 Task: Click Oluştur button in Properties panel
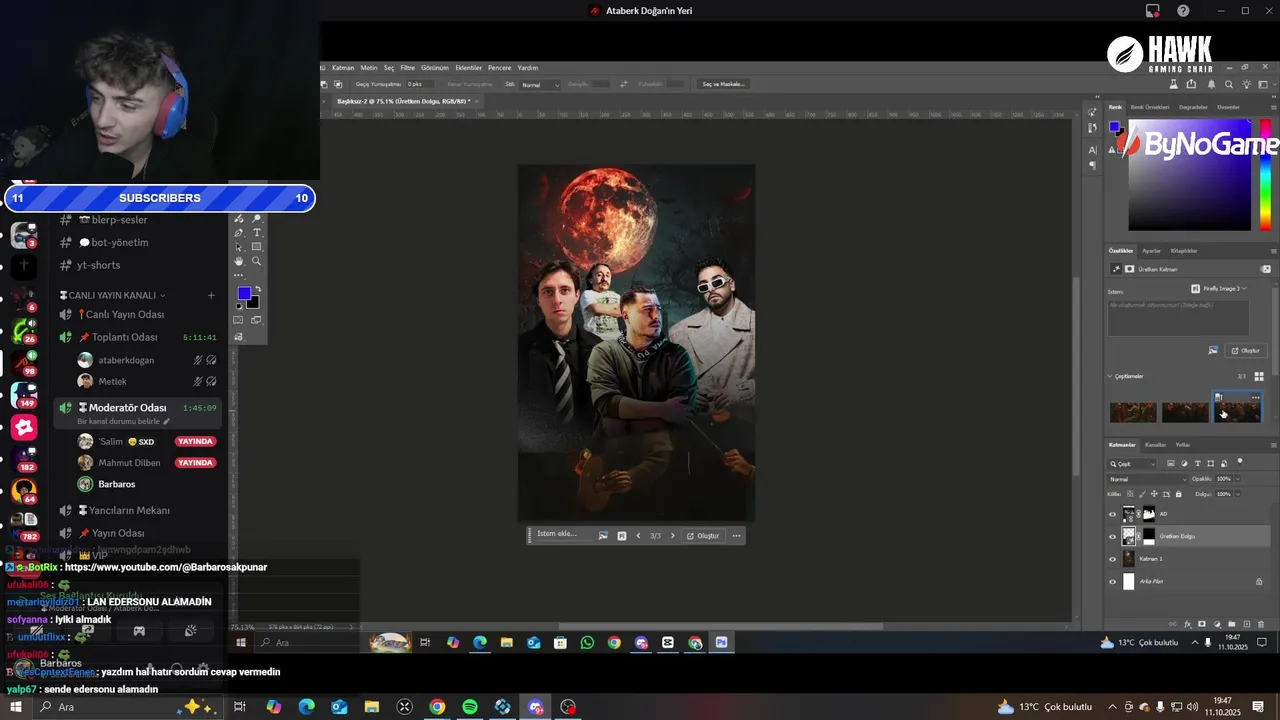pos(1246,351)
